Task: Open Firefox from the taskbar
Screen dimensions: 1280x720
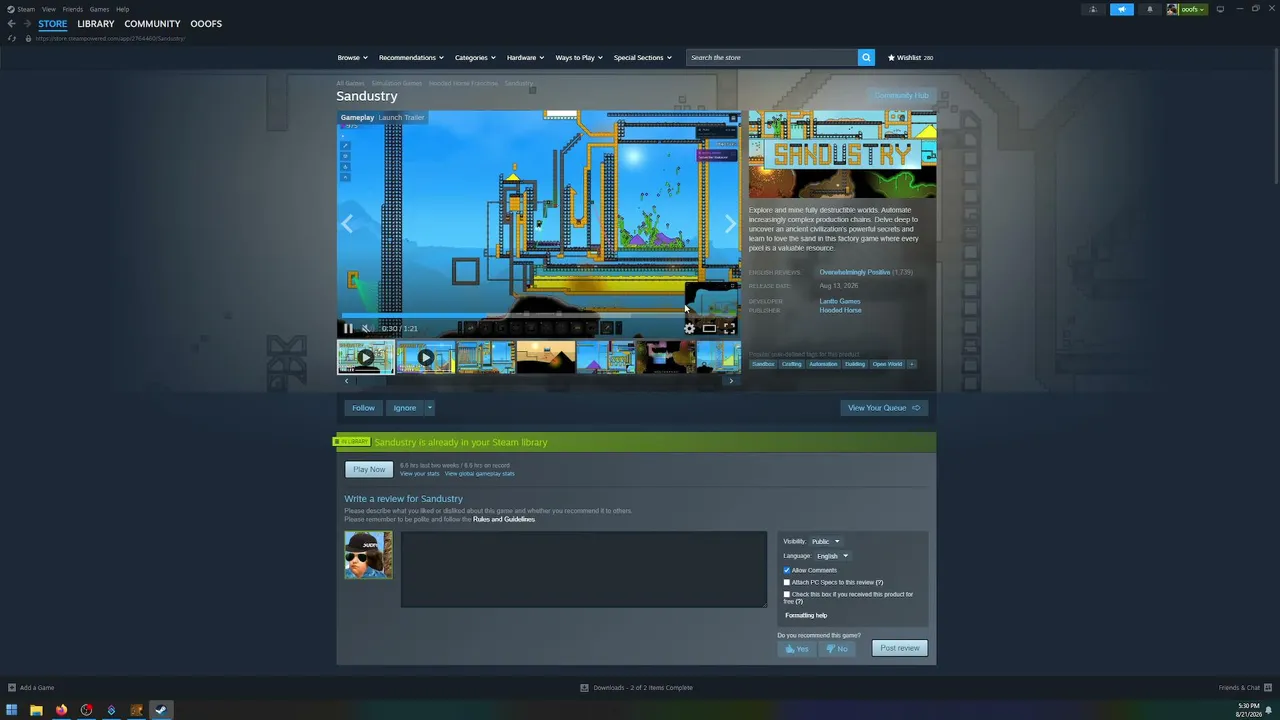Action: (x=61, y=710)
